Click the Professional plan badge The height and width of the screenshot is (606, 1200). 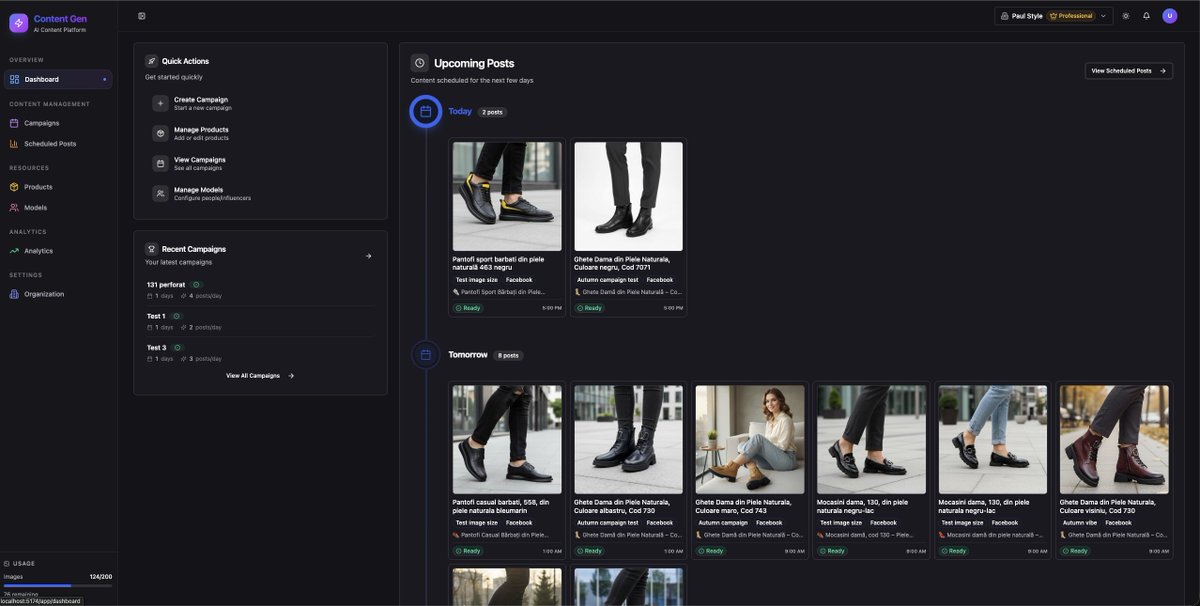(1071, 16)
